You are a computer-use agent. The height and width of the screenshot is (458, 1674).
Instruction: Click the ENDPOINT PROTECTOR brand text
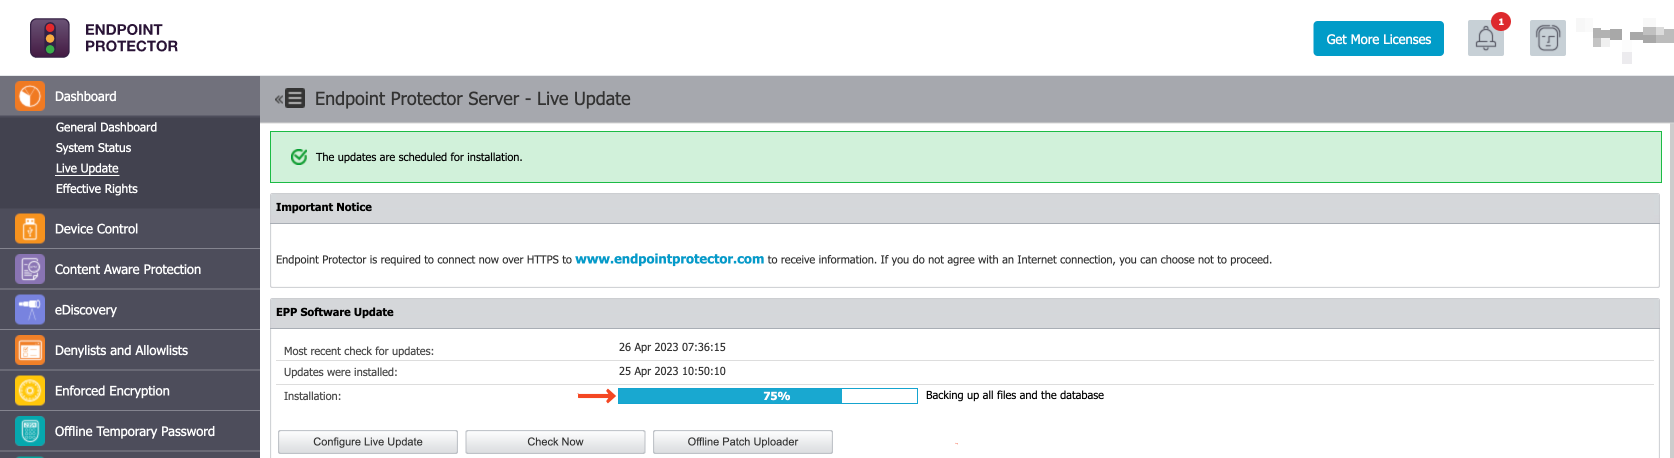pos(131,38)
